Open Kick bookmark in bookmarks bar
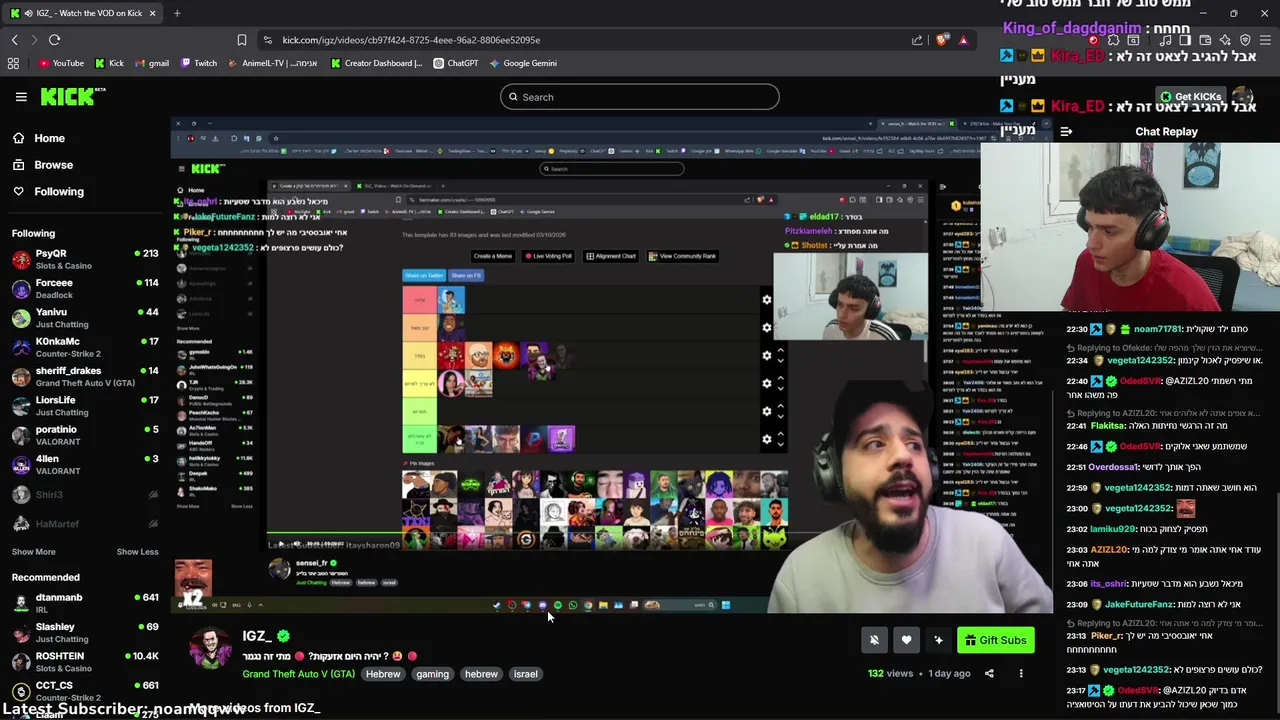Screen dimensions: 1280x720 [109, 63]
